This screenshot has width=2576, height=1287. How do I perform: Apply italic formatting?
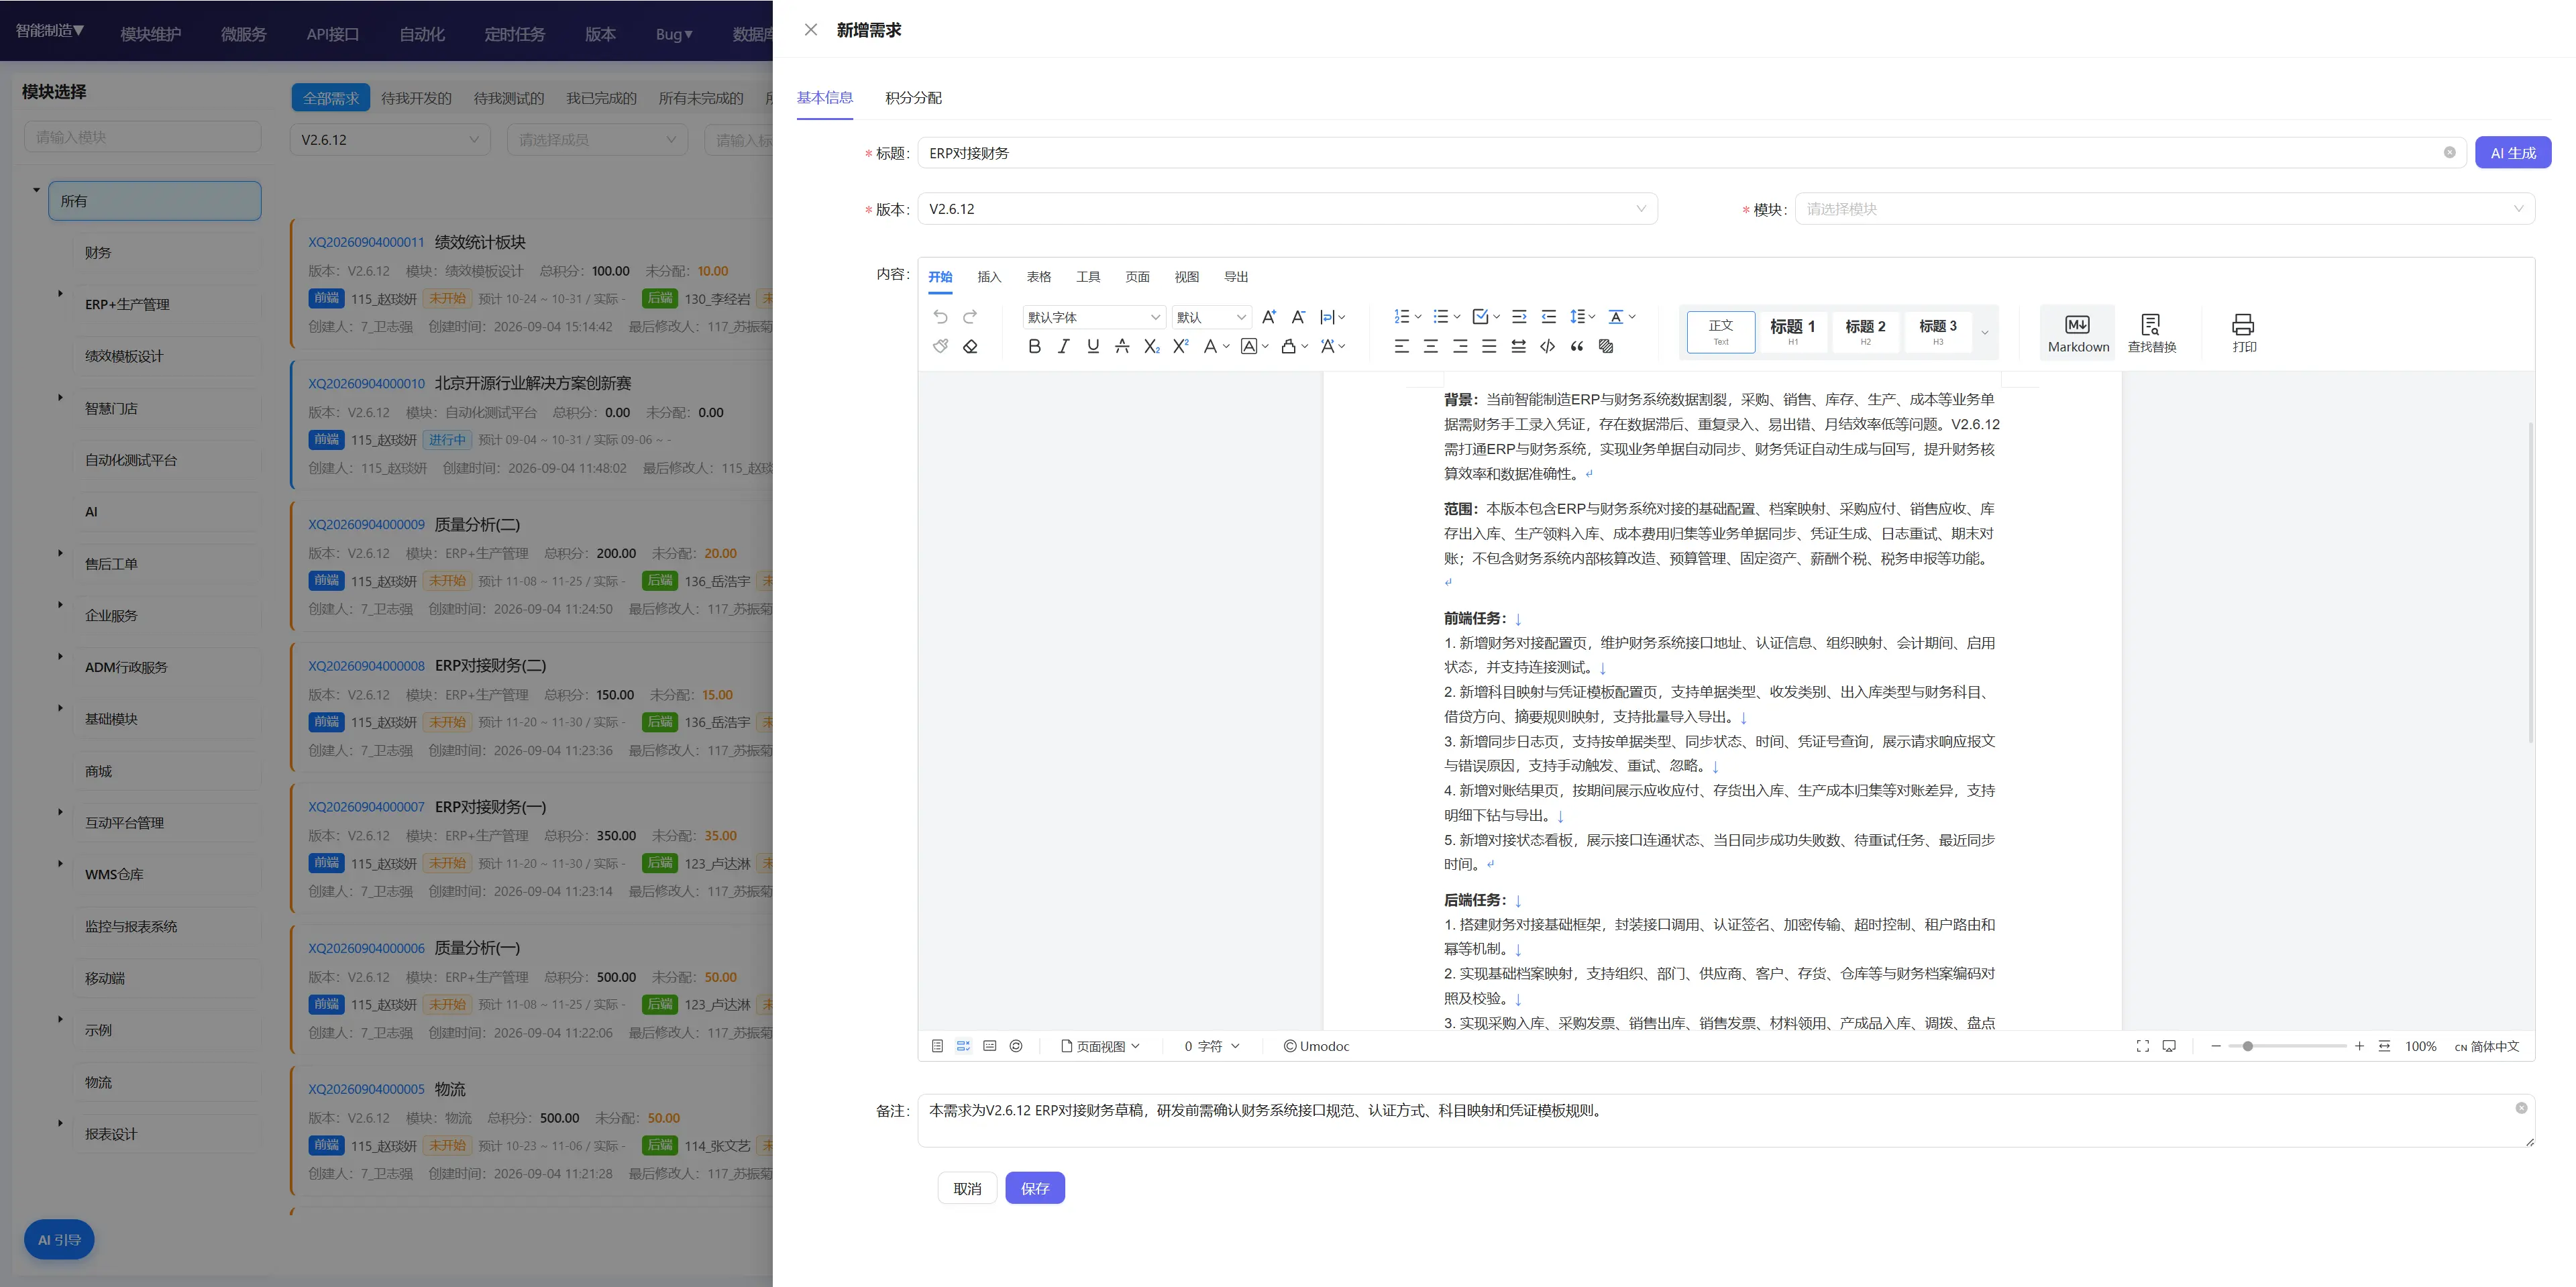point(1063,346)
